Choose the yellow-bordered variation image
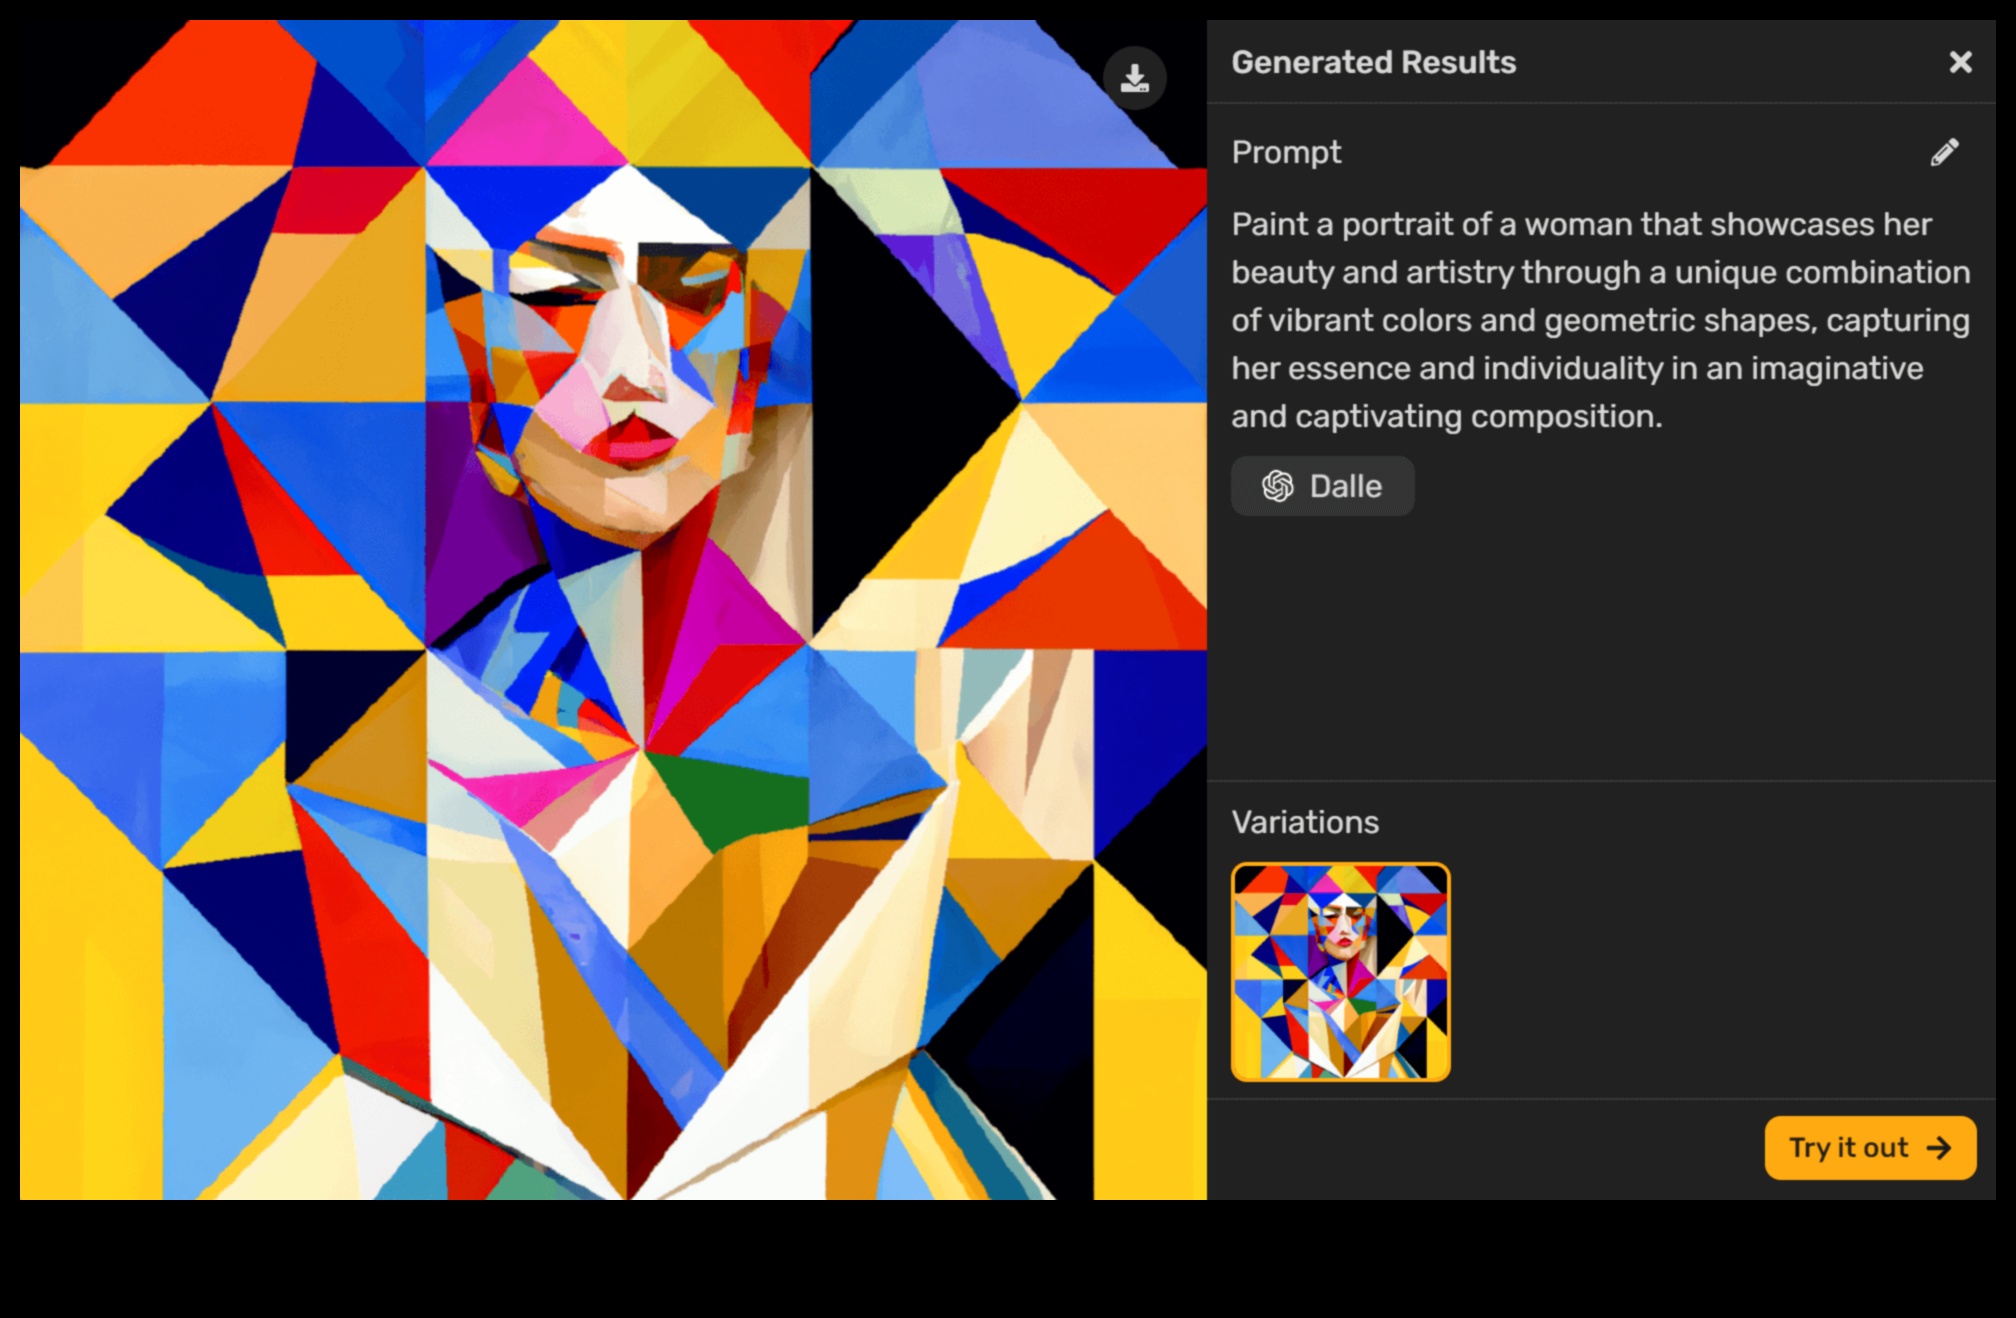Image resolution: width=2016 pixels, height=1318 pixels. pos(1340,972)
